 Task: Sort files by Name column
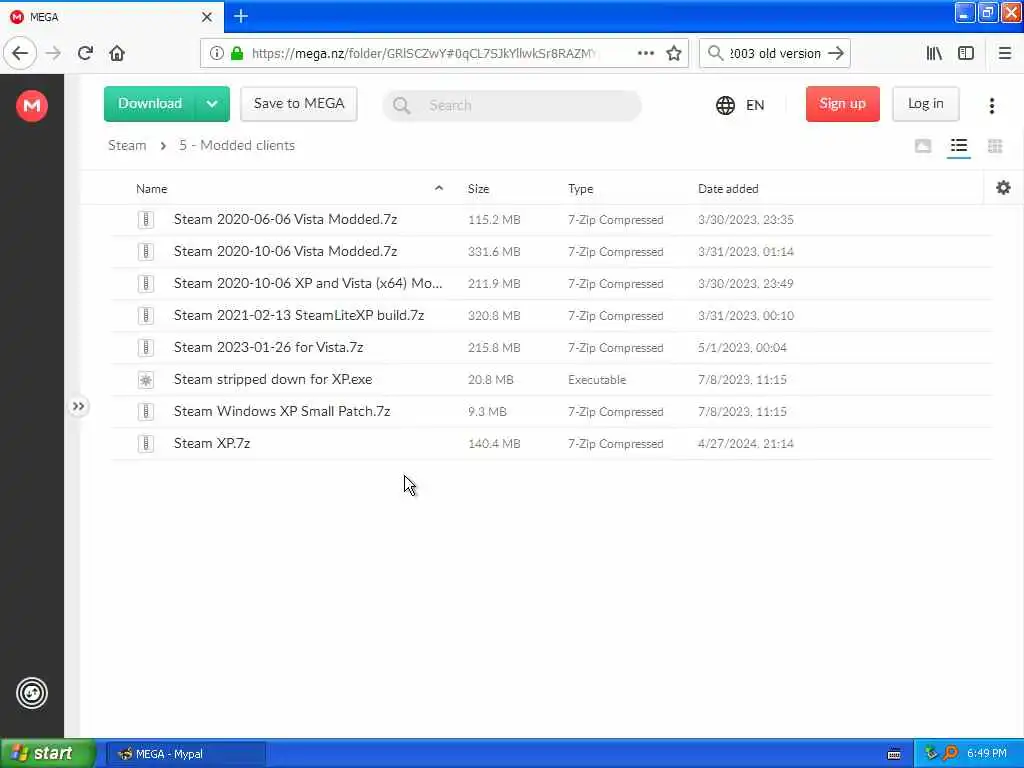click(x=152, y=189)
